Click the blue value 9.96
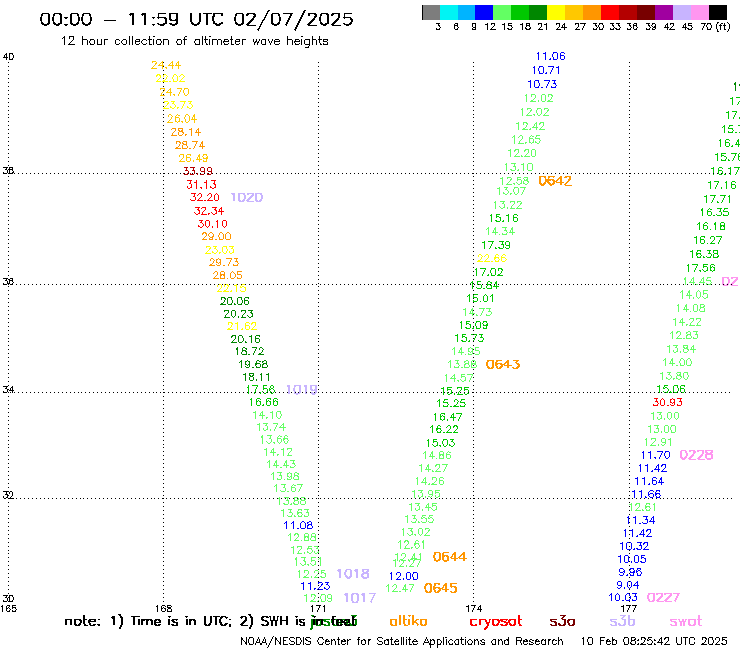This screenshot has width=740, height=650. (630, 572)
